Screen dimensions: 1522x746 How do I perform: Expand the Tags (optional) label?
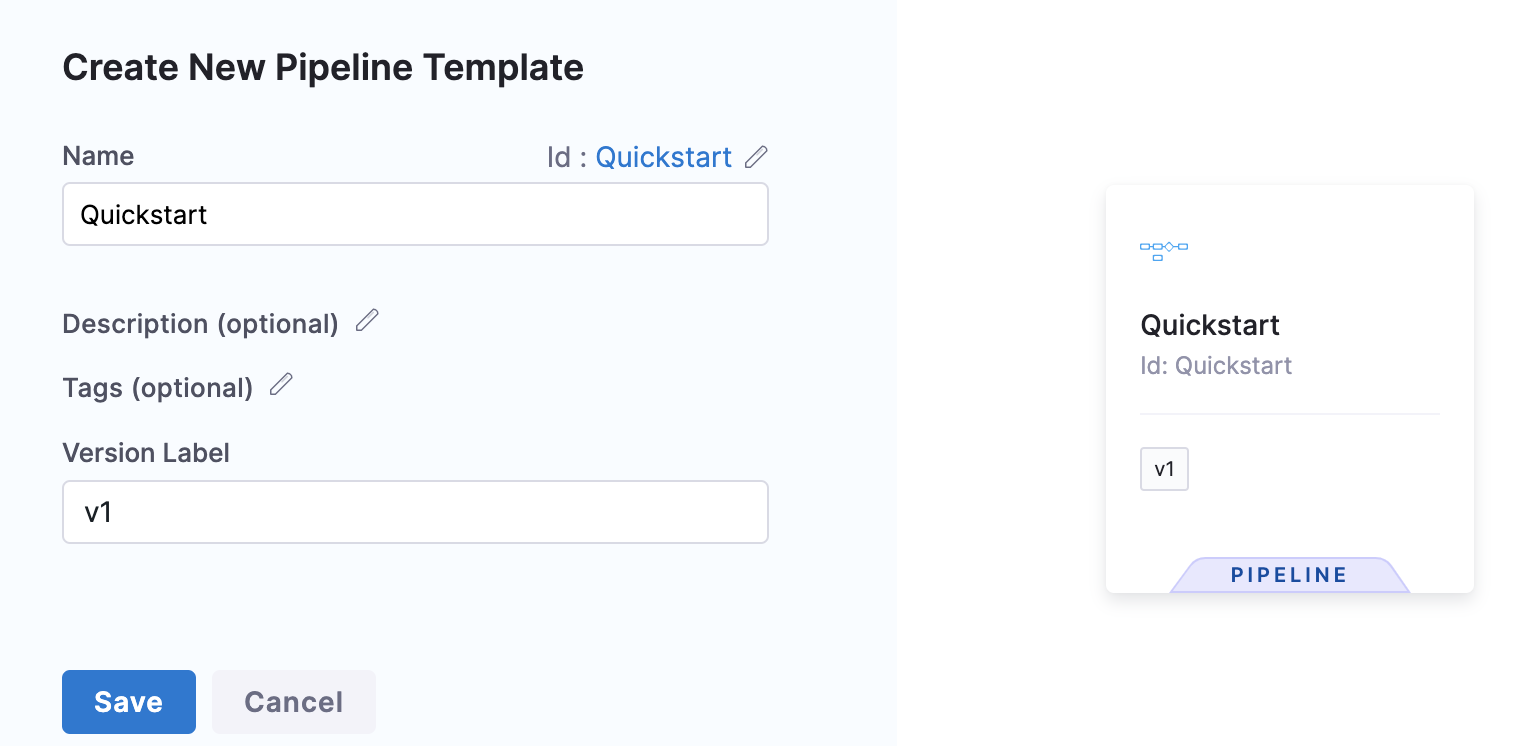click(157, 388)
